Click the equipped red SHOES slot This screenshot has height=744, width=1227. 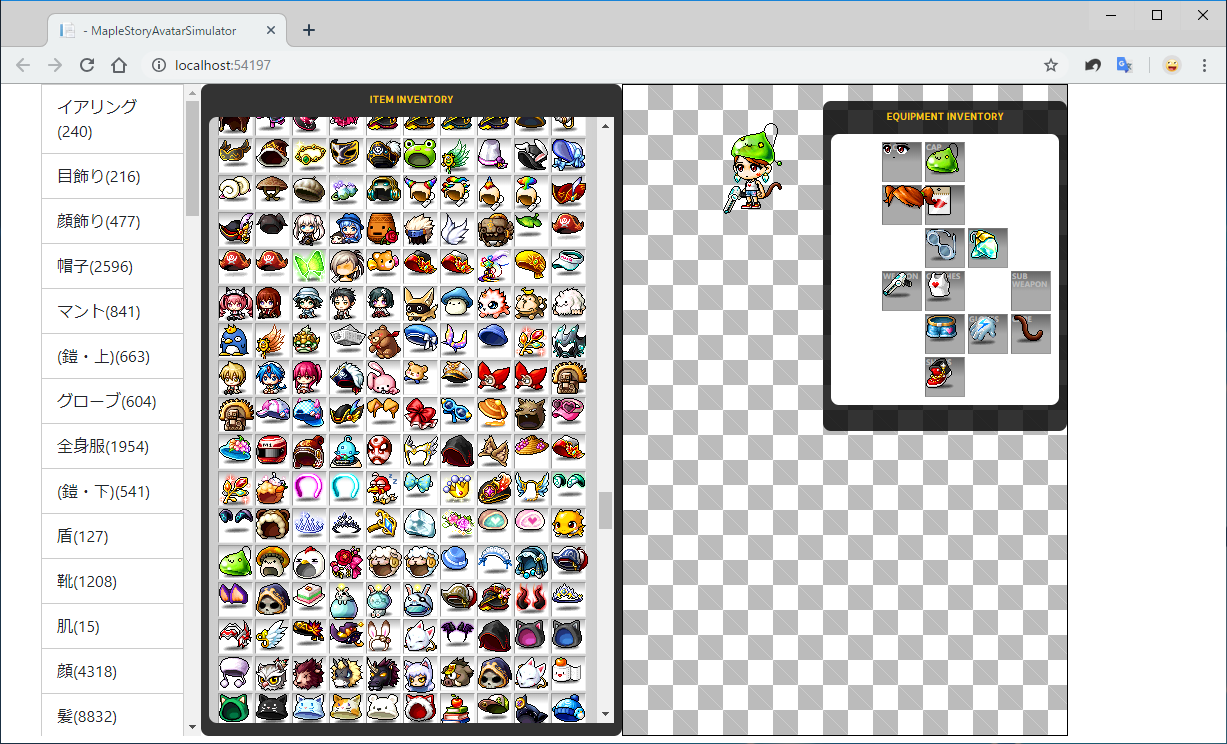(945, 377)
